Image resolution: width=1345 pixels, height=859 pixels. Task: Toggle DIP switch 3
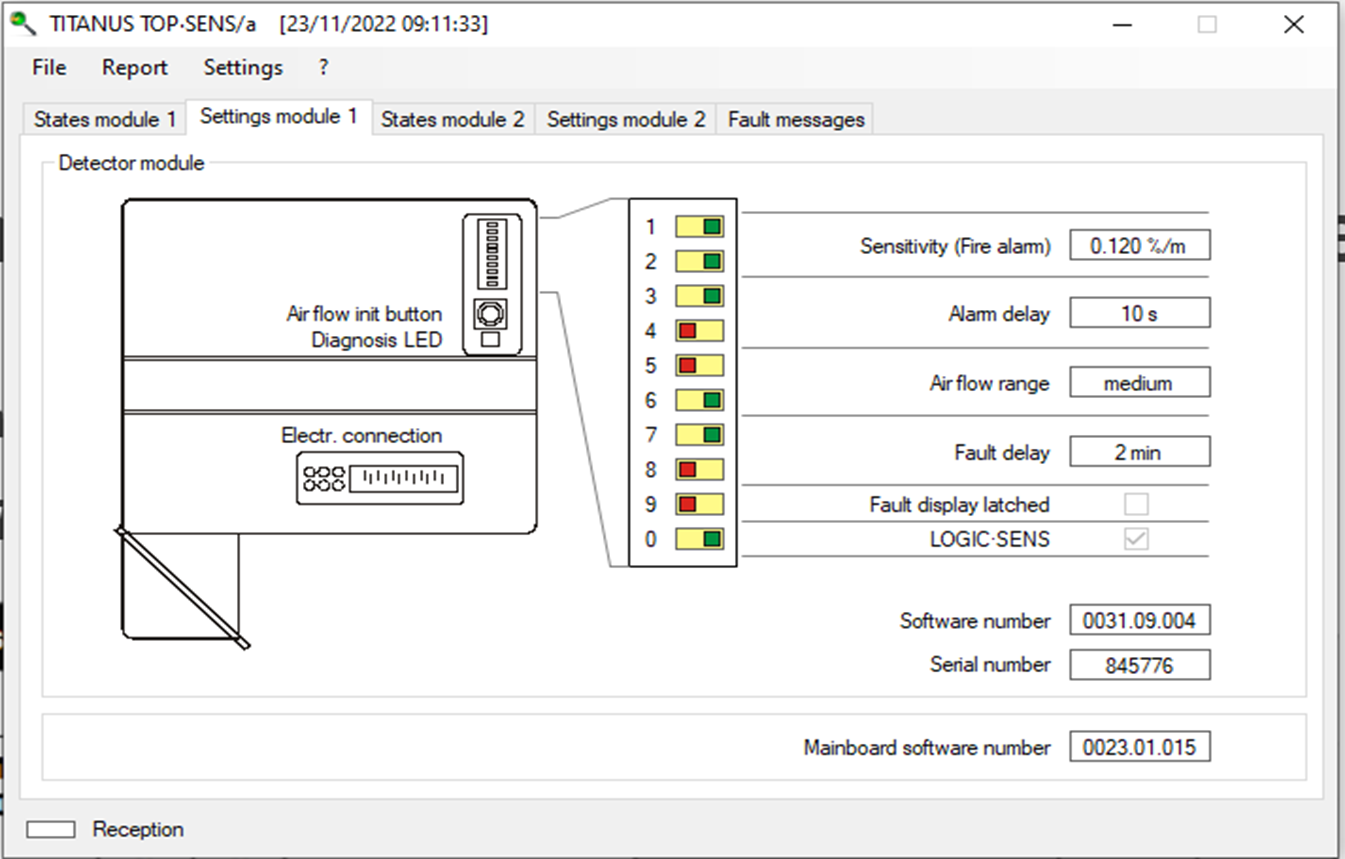[x=699, y=296]
